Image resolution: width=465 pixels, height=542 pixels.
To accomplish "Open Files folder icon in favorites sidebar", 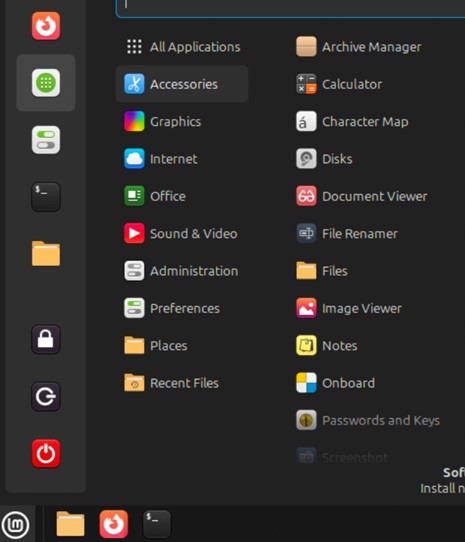I will tap(46, 254).
